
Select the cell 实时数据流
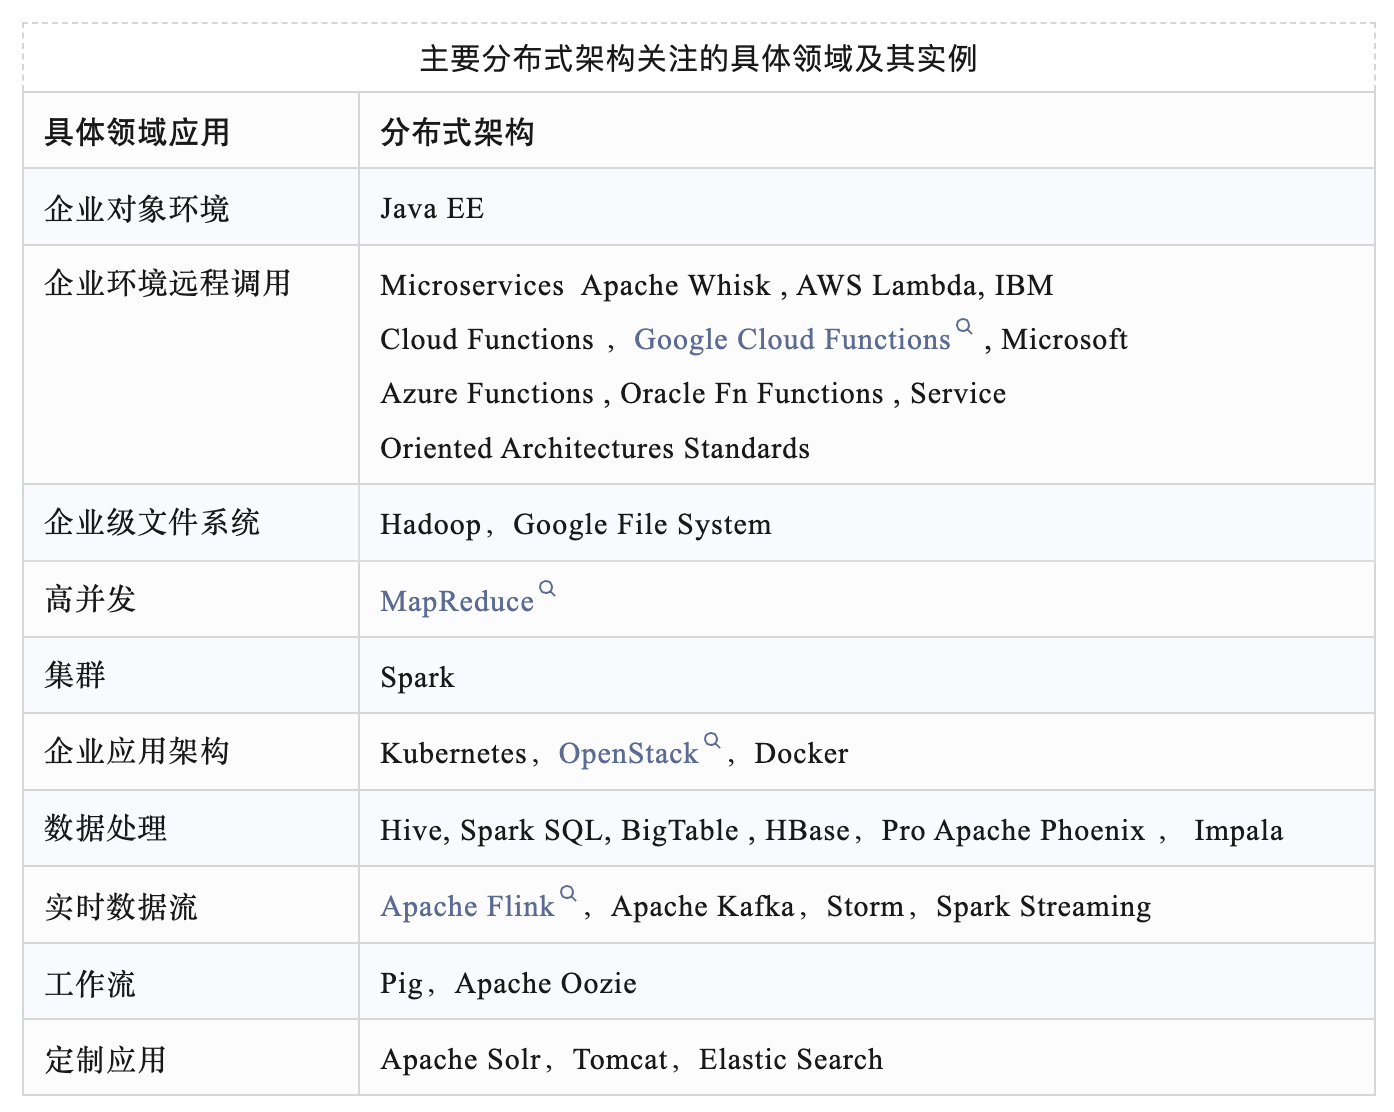(x=191, y=905)
